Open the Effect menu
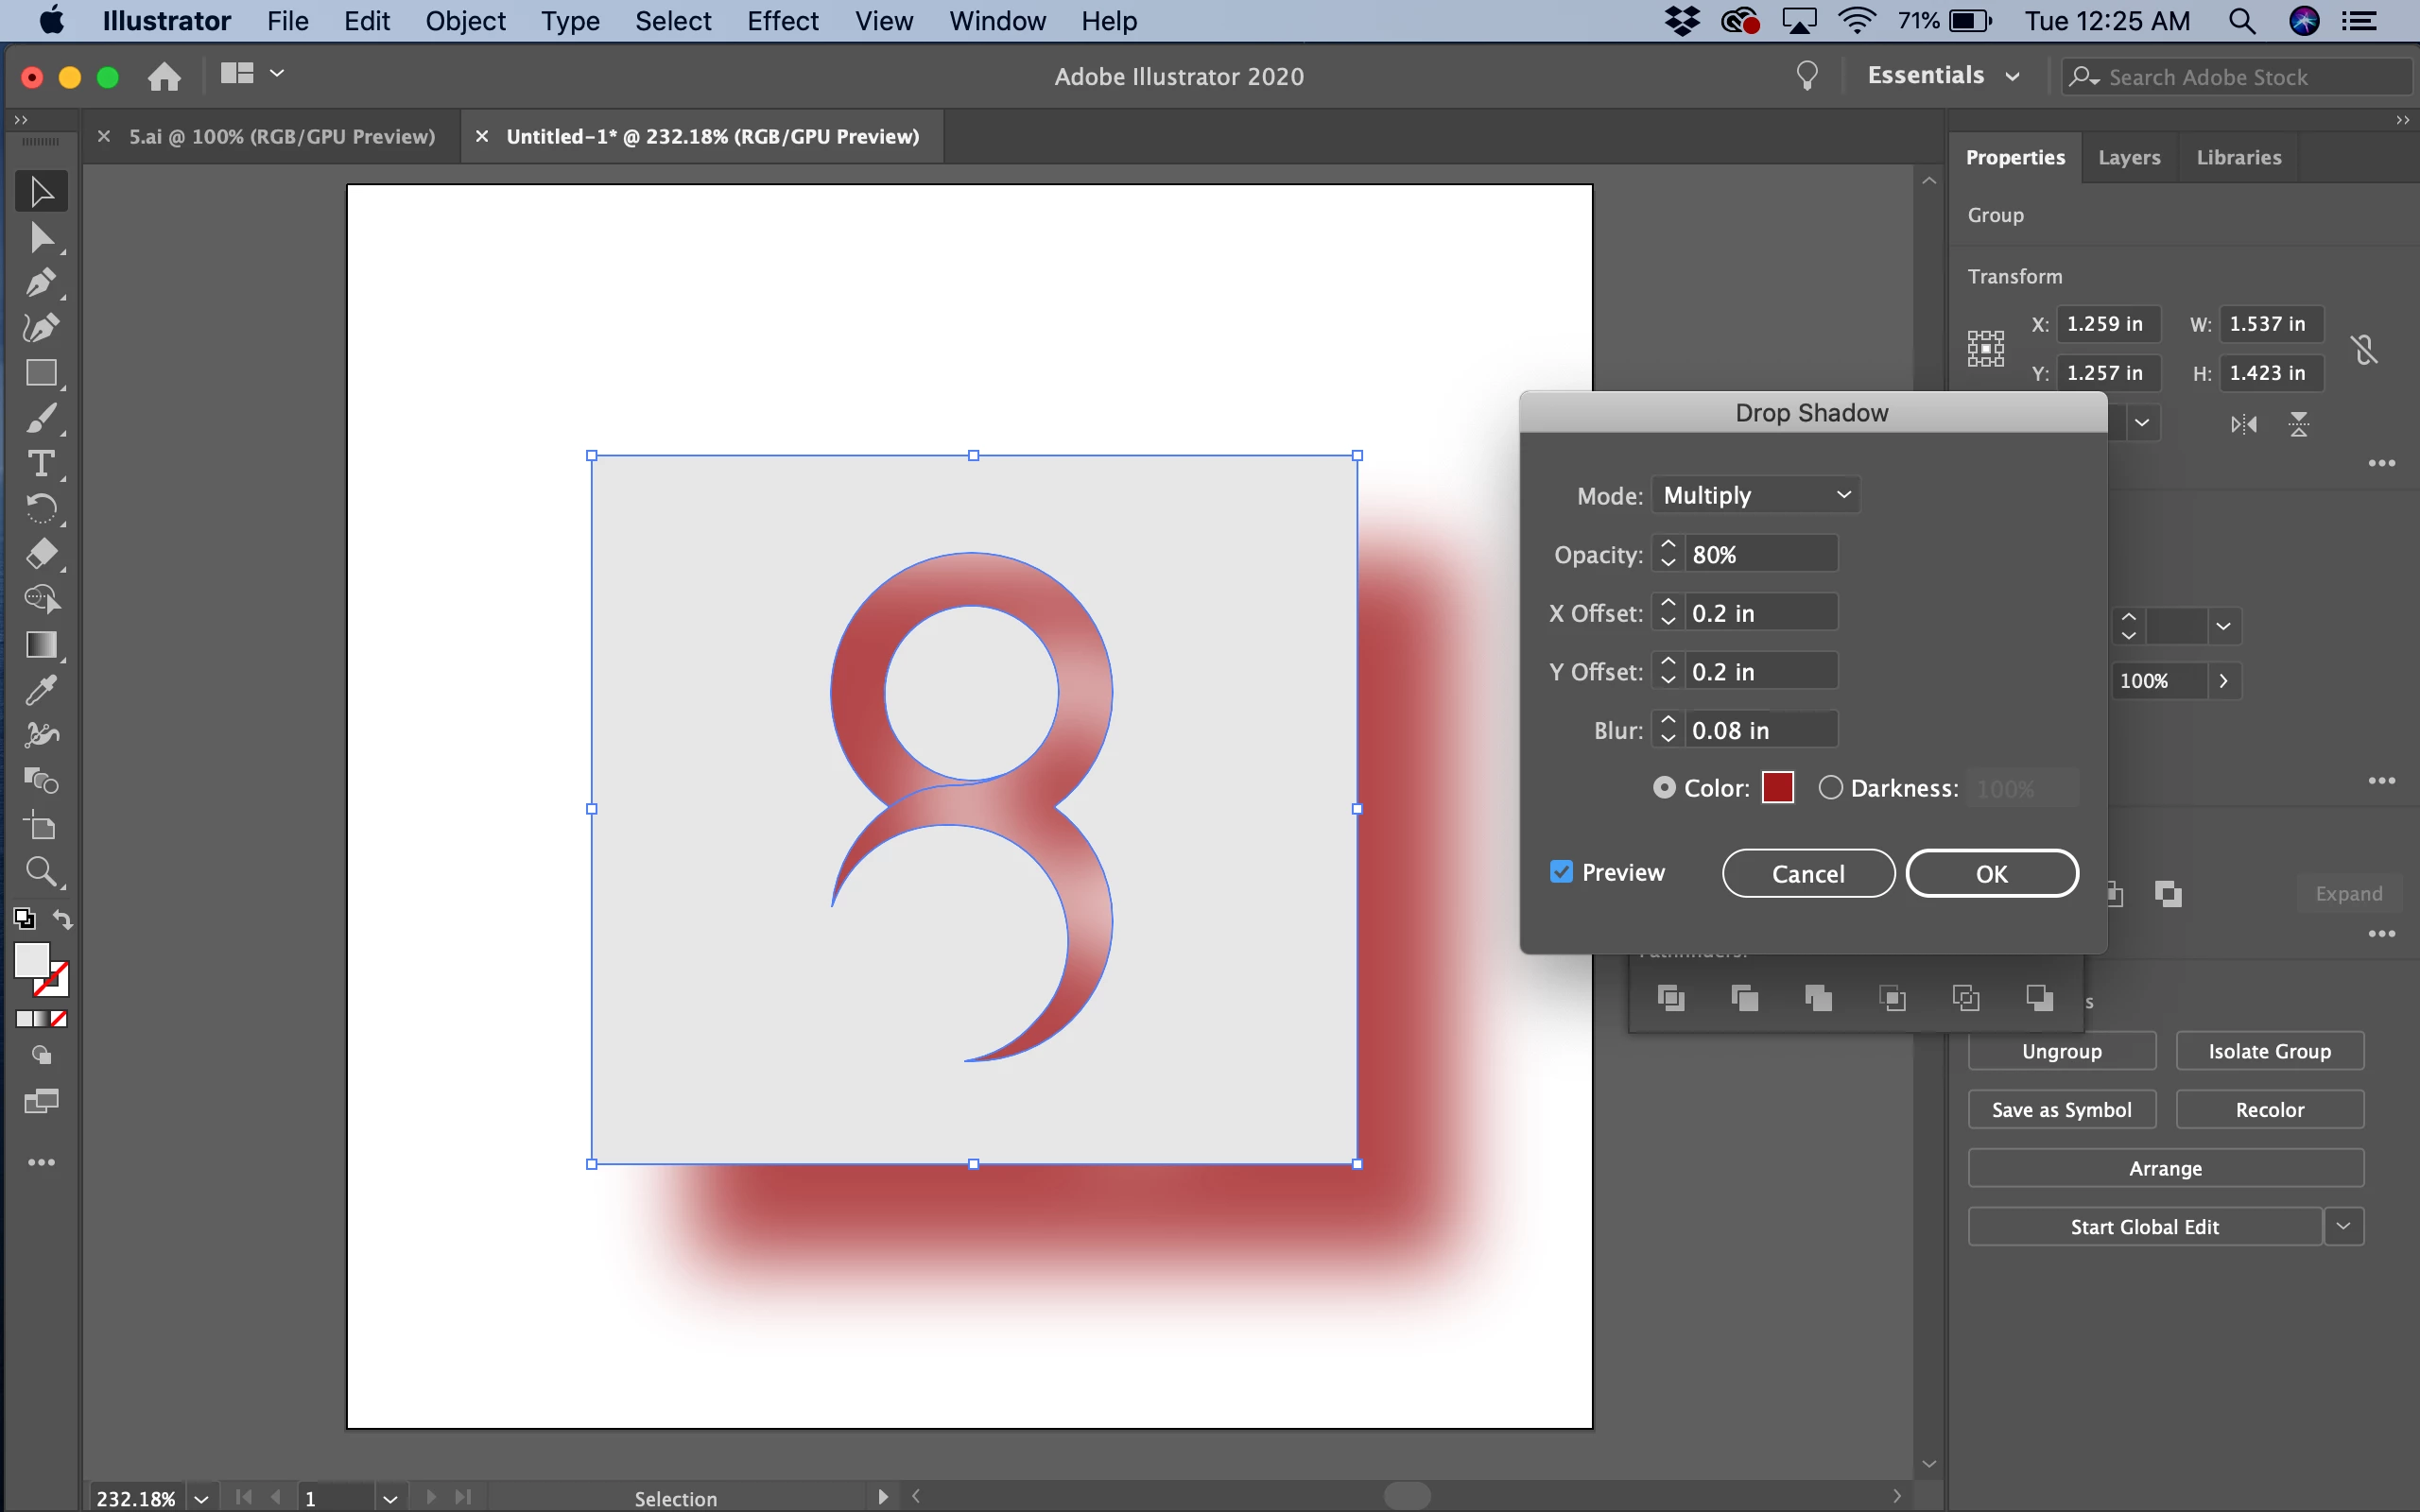The height and width of the screenshot is (1512, 2420). (x=782, y=21)
